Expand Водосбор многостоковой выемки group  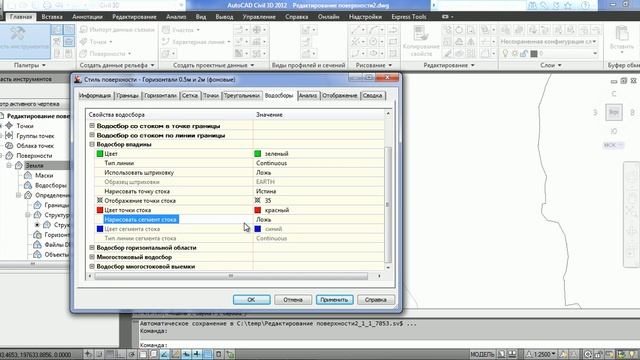point(92,267)
